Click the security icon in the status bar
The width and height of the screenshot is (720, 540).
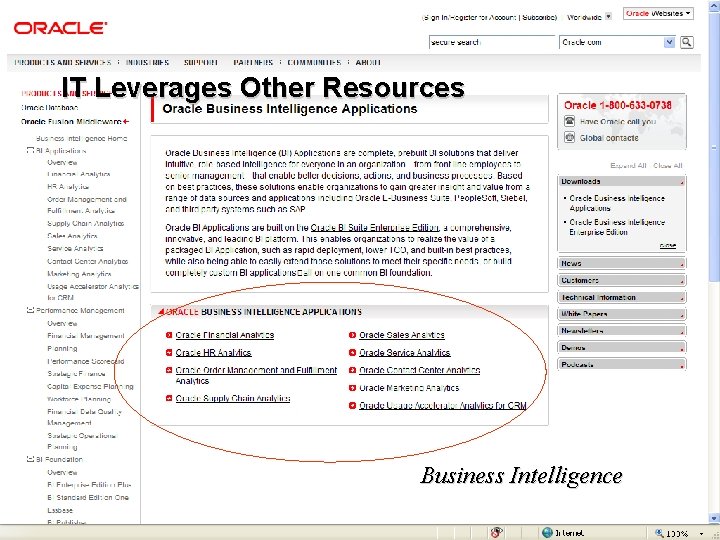coord(496,533)
